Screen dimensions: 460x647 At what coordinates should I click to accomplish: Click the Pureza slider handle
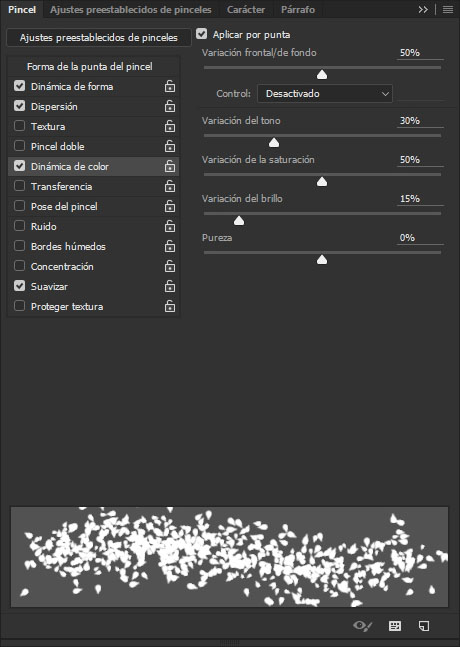(x=322, y=260)
